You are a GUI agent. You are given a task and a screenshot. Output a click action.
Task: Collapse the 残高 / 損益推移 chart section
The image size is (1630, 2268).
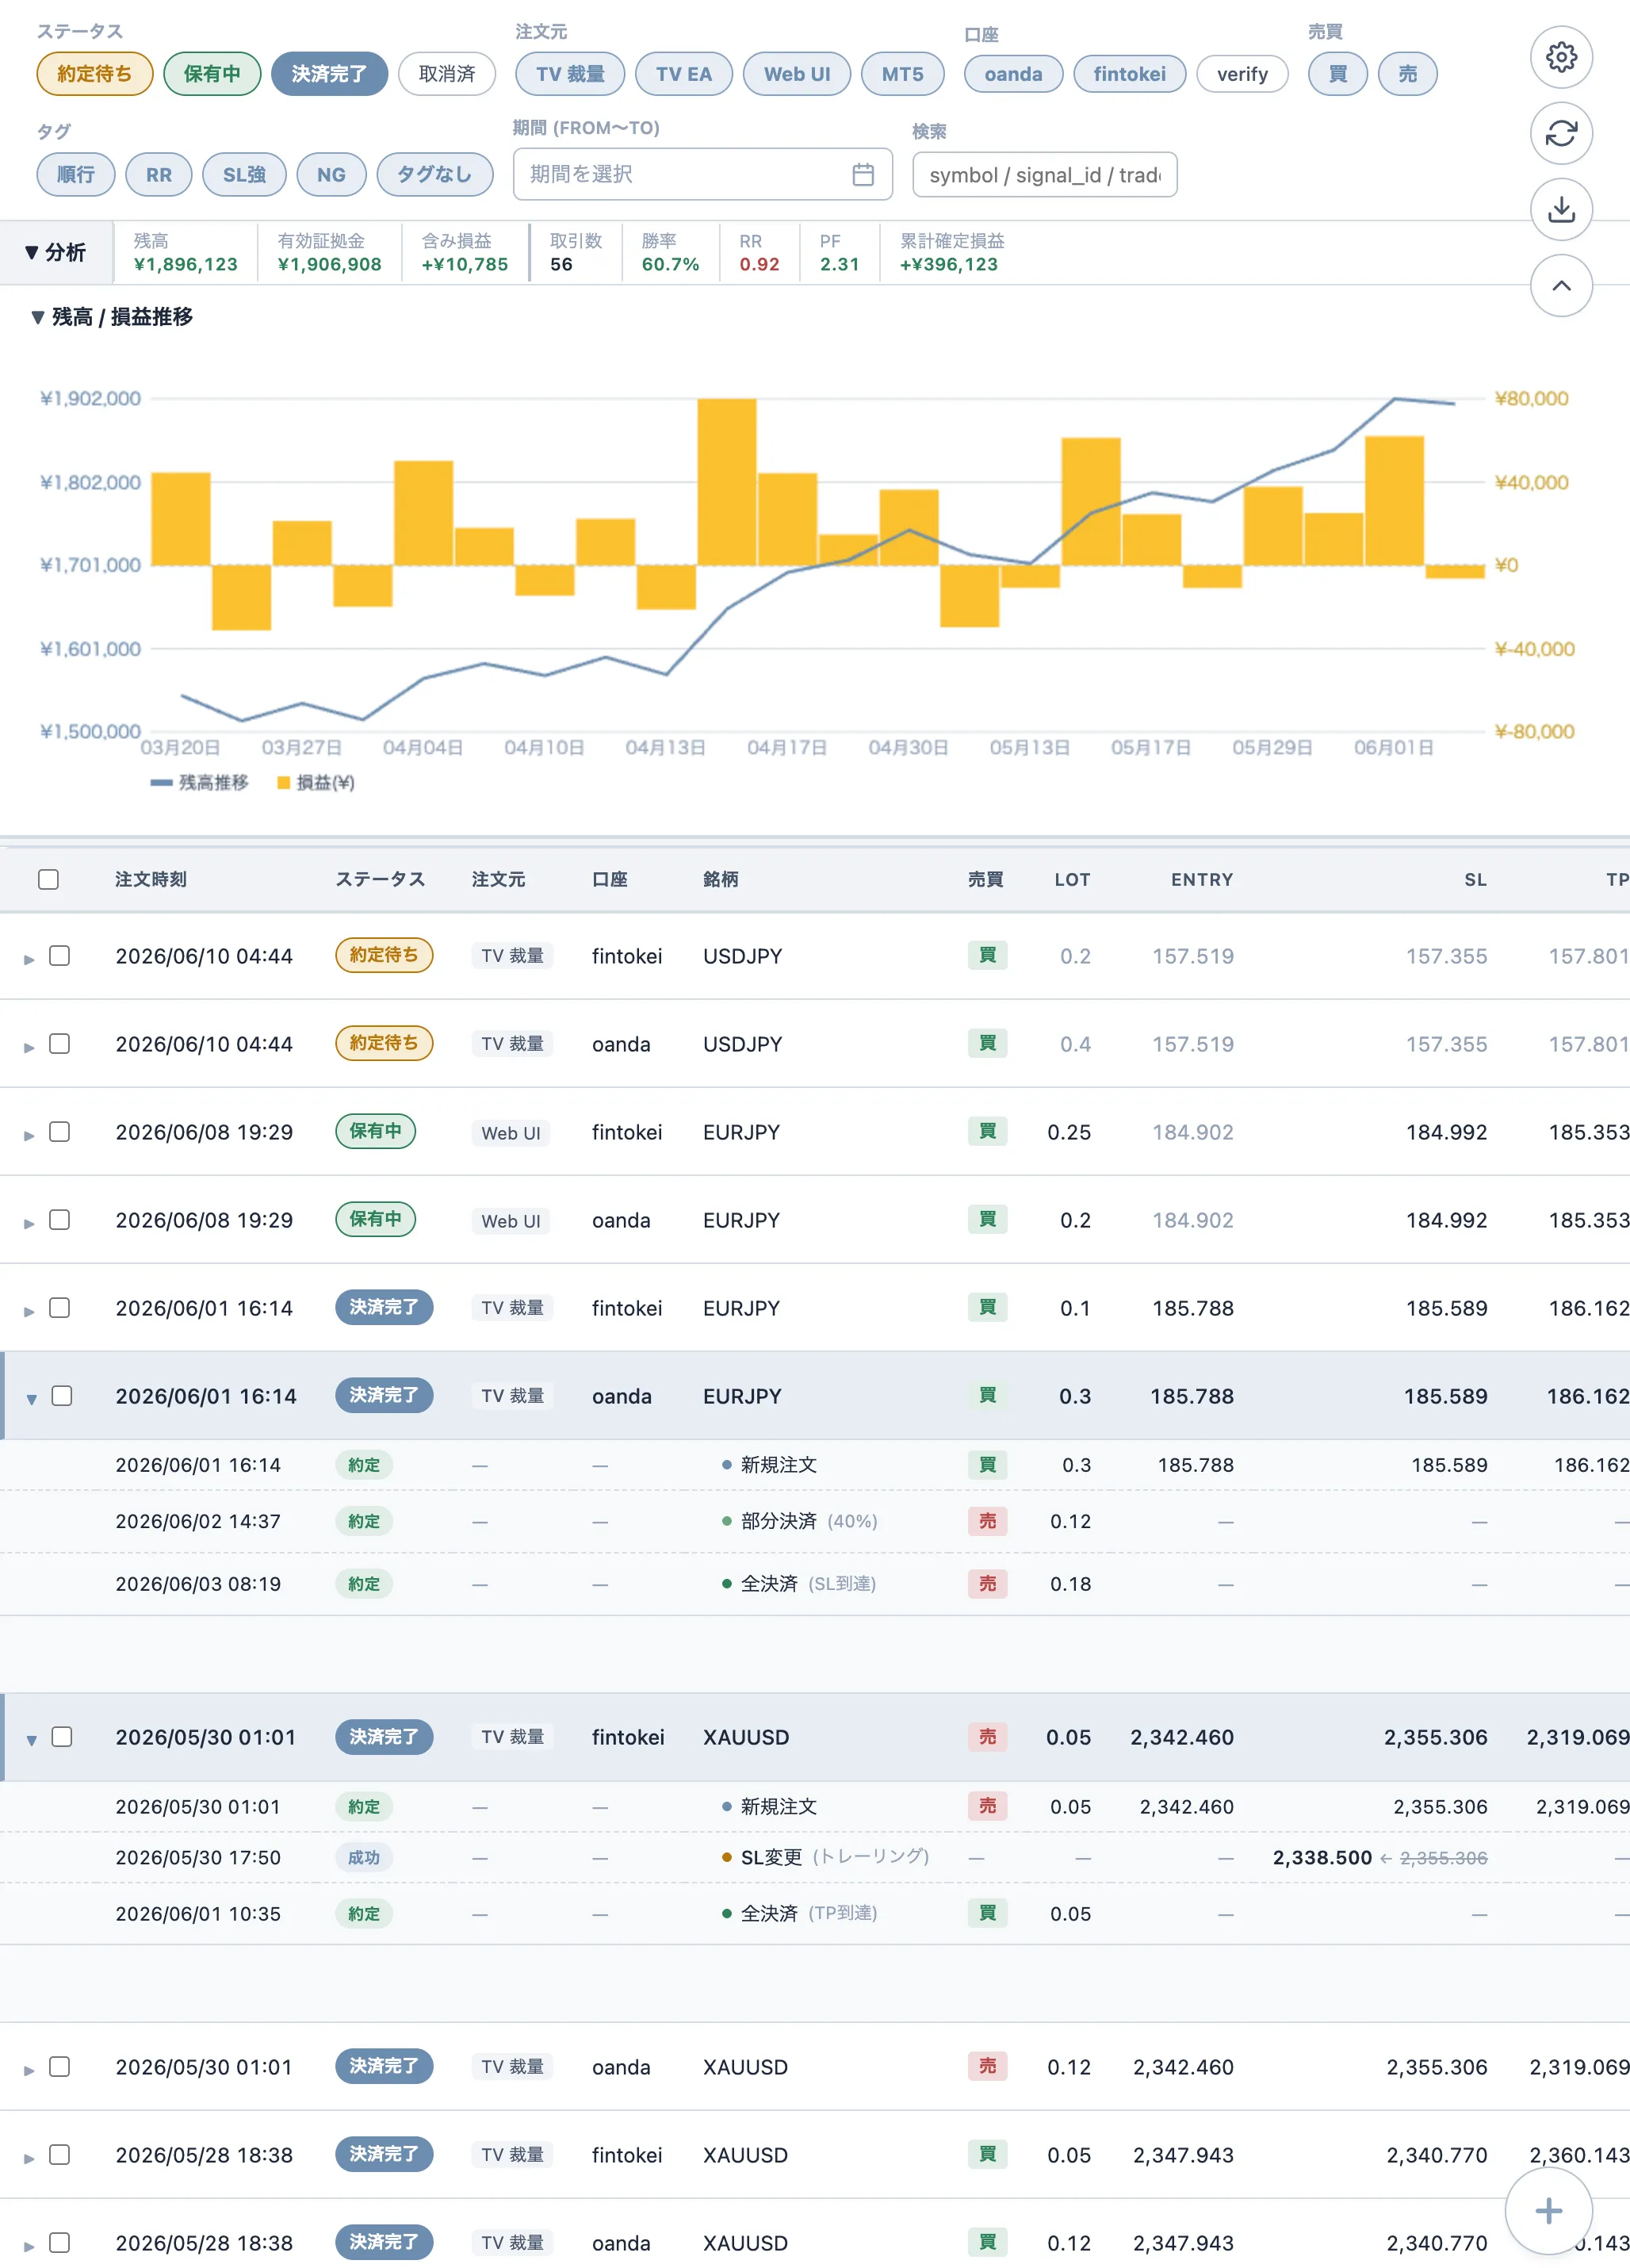[x=111, y=317]
